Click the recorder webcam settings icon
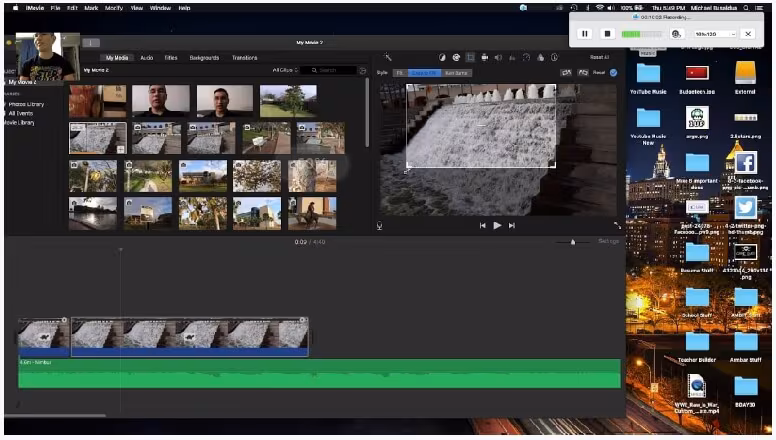The image size is (776, 440). pyautogui.click(x=676, y=34)
